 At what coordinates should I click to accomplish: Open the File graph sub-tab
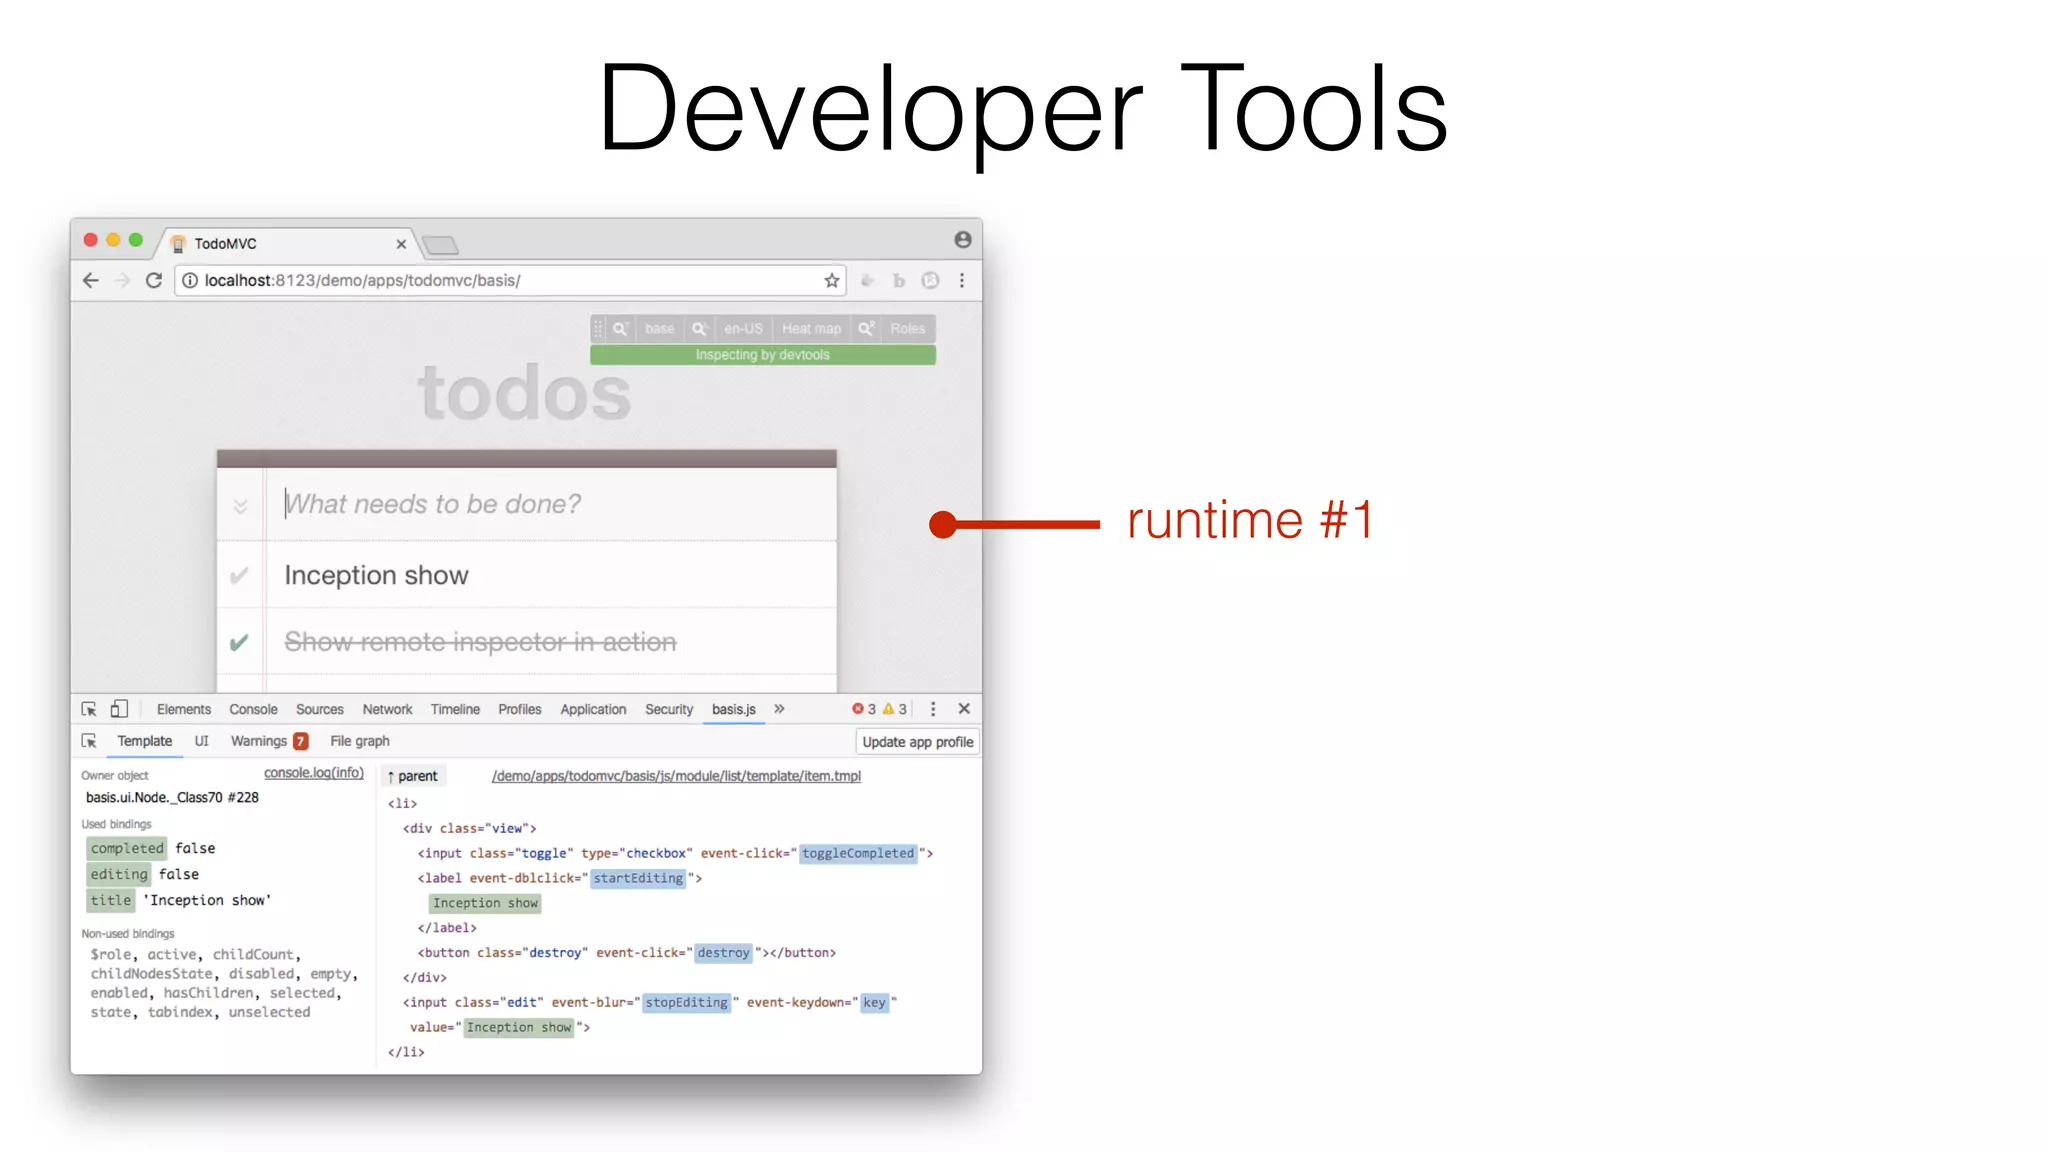360,741
